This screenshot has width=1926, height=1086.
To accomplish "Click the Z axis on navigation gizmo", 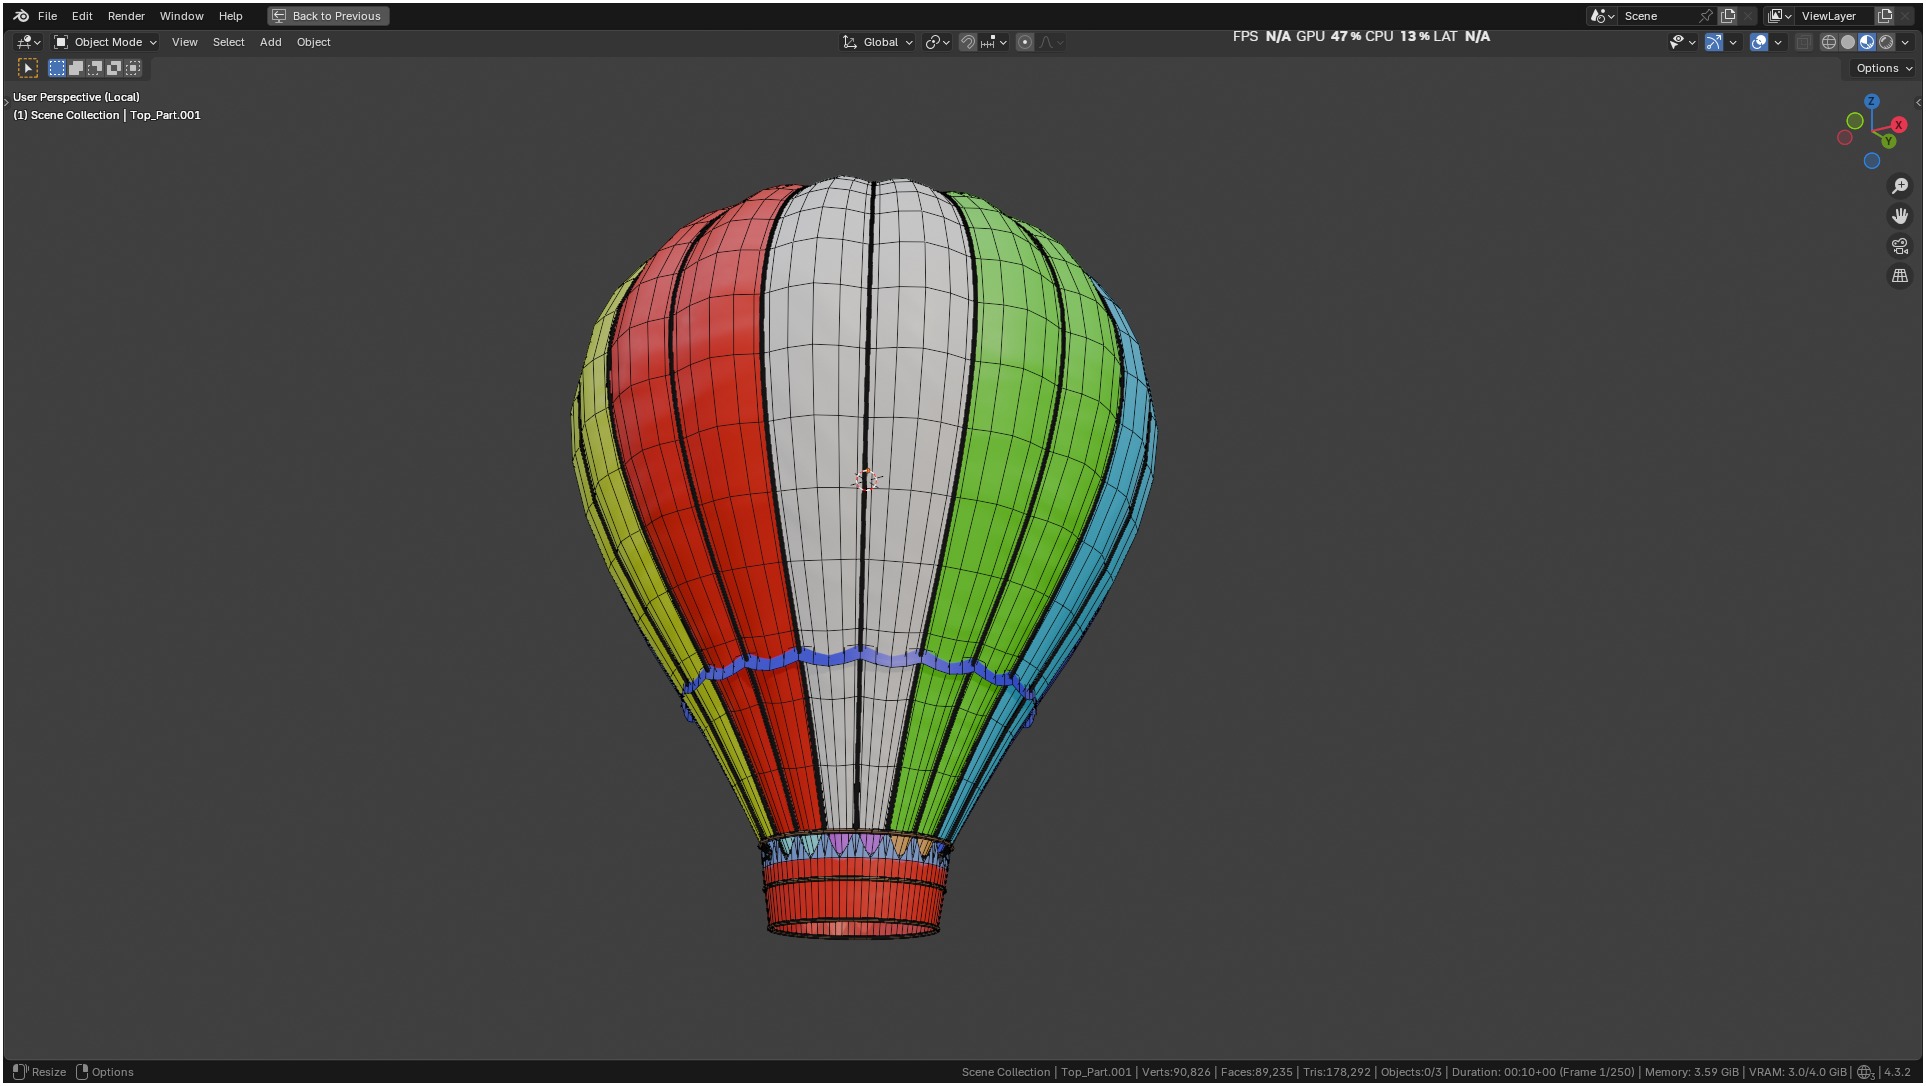I will point(1872,101).
